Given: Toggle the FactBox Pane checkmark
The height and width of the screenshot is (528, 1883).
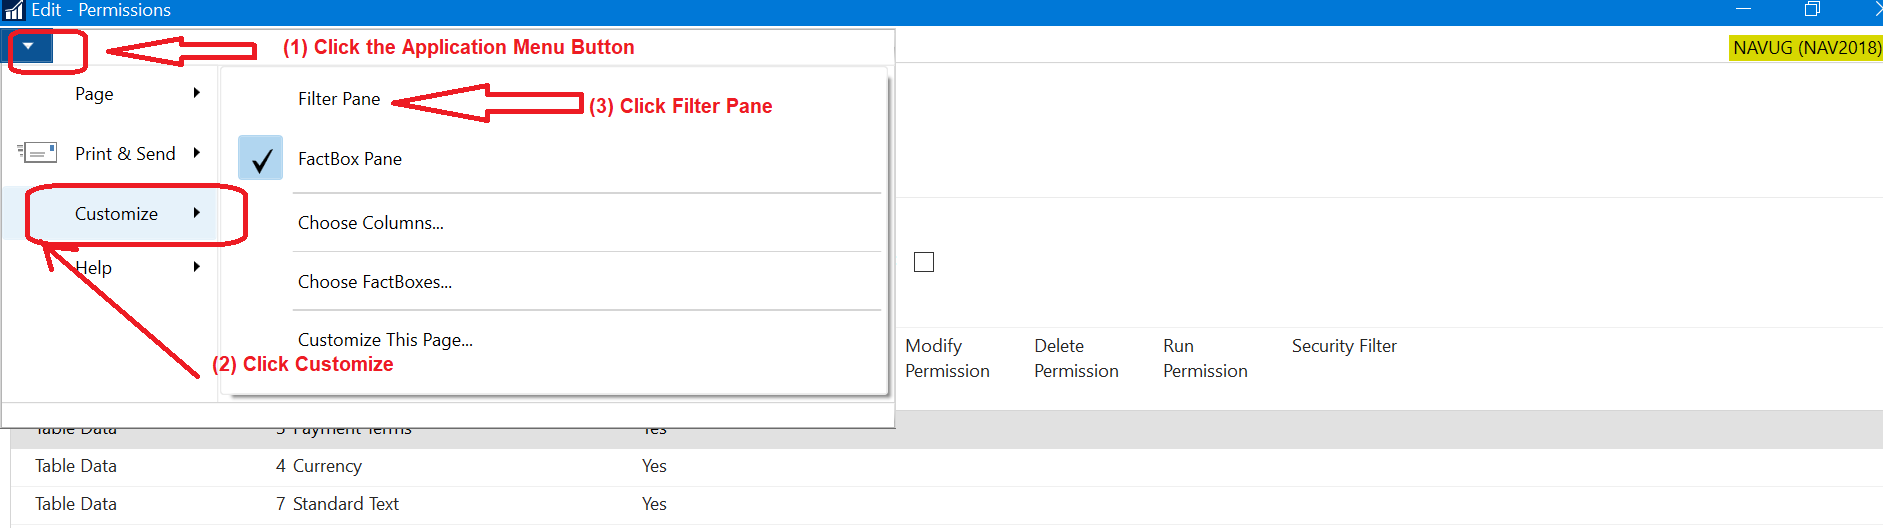Looking at the screenshot, I should click(261, 158).
